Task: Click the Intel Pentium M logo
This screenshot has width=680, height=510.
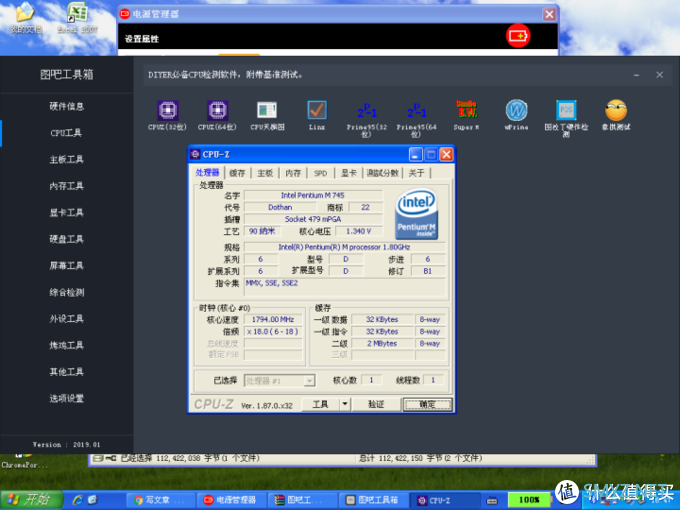Action: 416,213
